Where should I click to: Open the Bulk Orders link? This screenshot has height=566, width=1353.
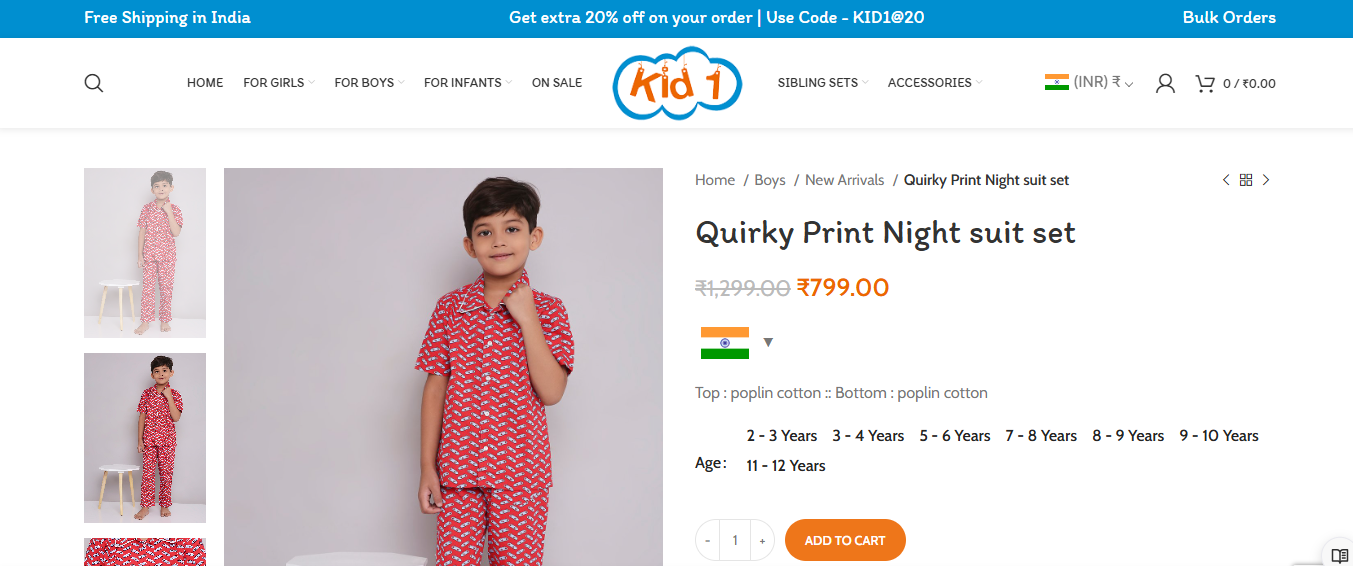point(1229,18)
